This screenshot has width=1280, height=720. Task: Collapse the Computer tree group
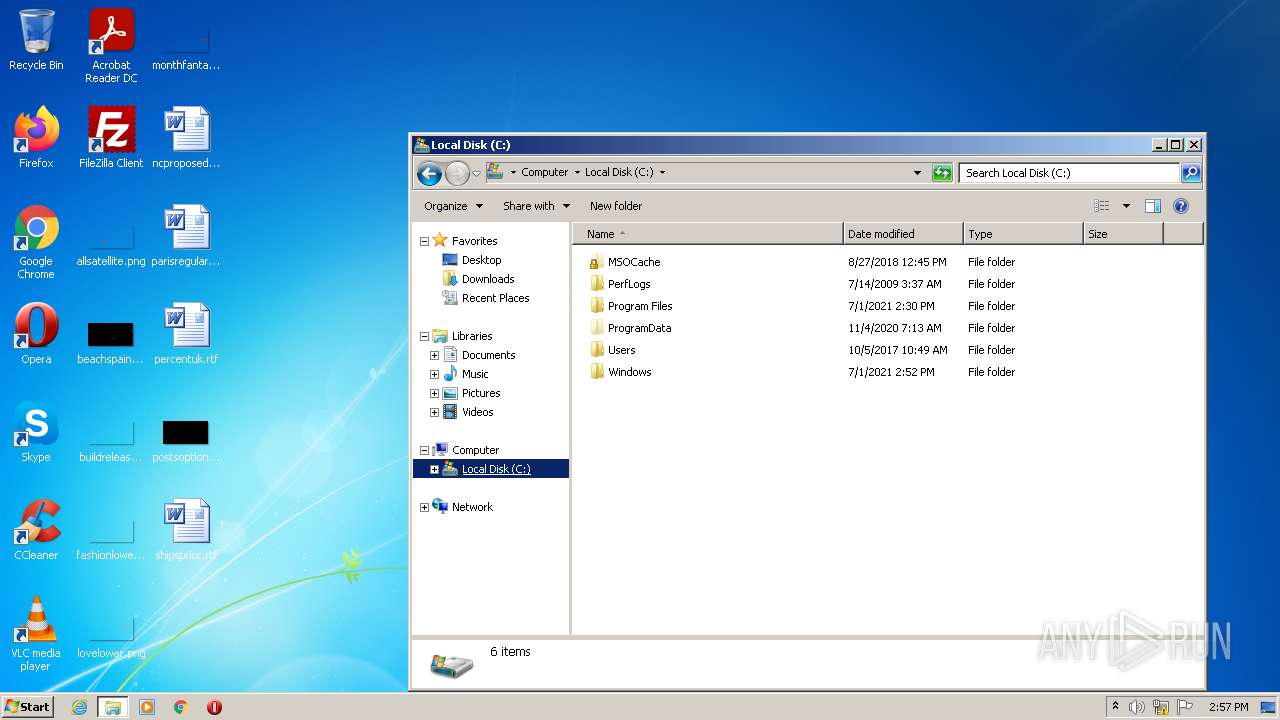click(x=424, y=450)
